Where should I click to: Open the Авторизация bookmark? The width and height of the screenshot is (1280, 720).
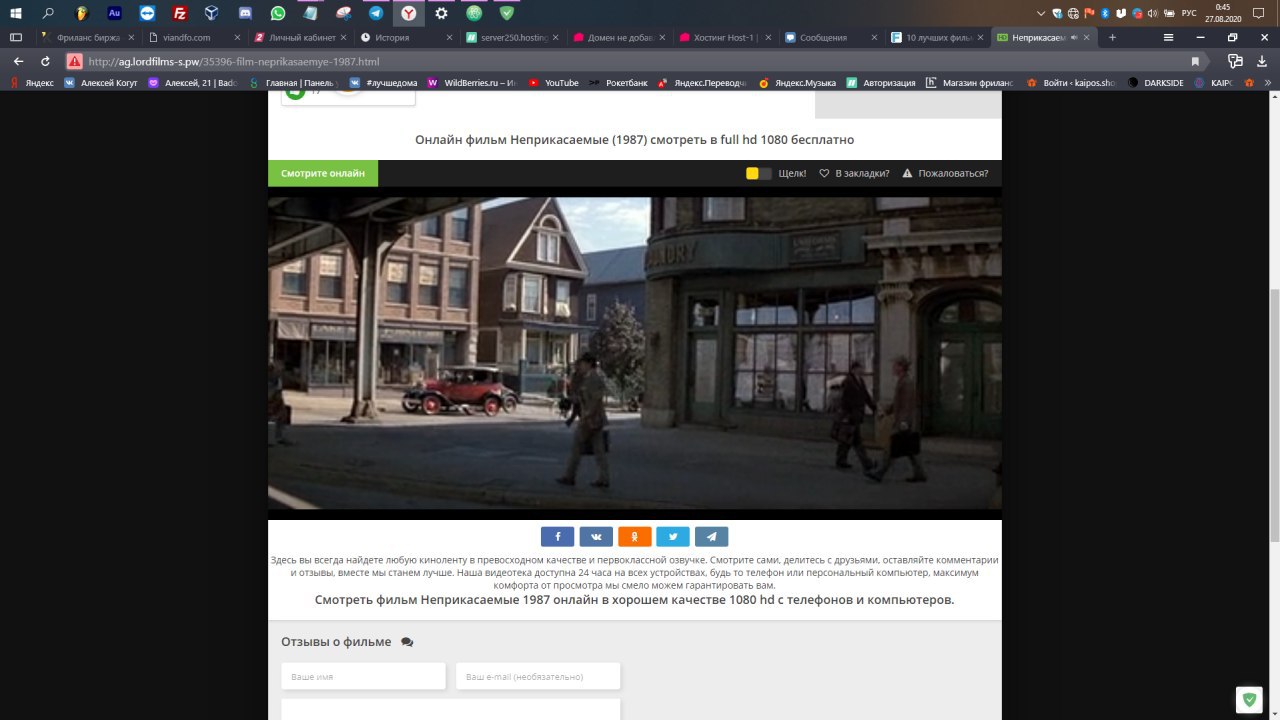tap(880, 83)
